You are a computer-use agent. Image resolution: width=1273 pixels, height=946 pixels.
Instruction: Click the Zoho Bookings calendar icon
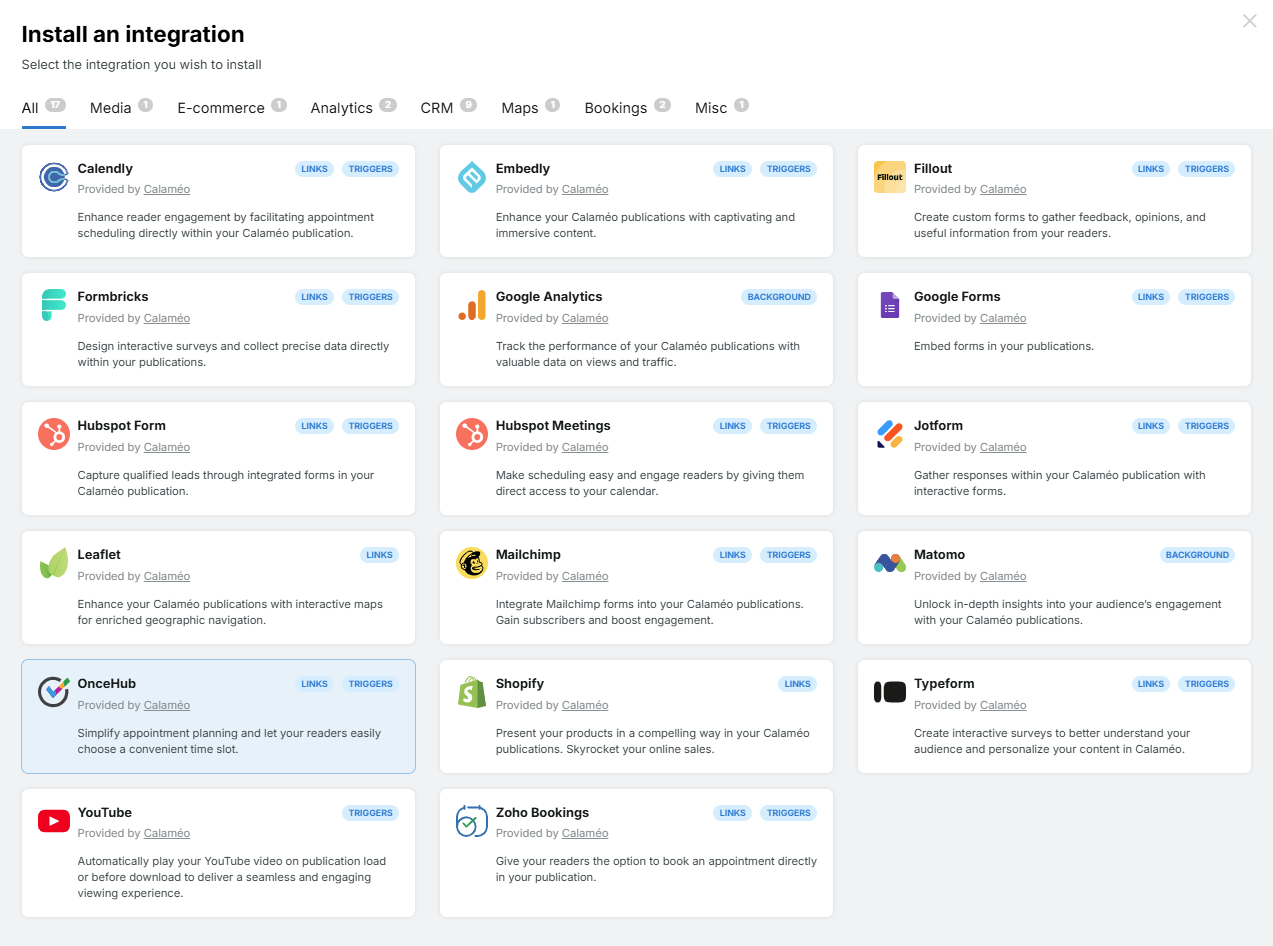pos(472,822)
